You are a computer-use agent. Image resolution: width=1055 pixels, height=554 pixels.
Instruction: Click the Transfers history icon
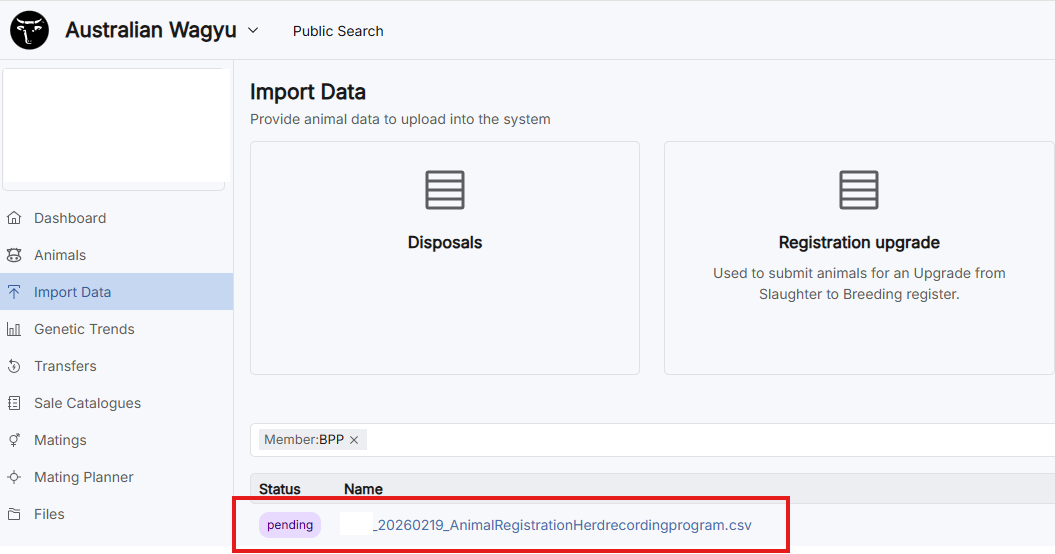point(14,366)
